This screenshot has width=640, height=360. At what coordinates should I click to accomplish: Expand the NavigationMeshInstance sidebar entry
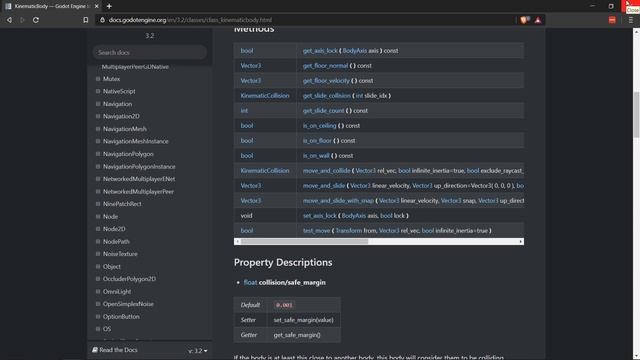pyautogui.click(x=98, y=141)
